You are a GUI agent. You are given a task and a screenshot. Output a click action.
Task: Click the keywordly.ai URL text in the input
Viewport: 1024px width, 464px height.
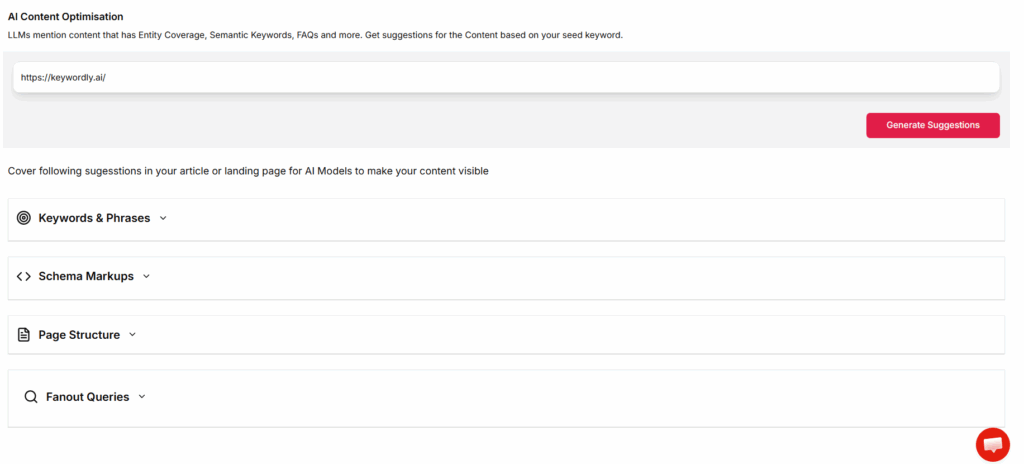(x=63, y=77)
